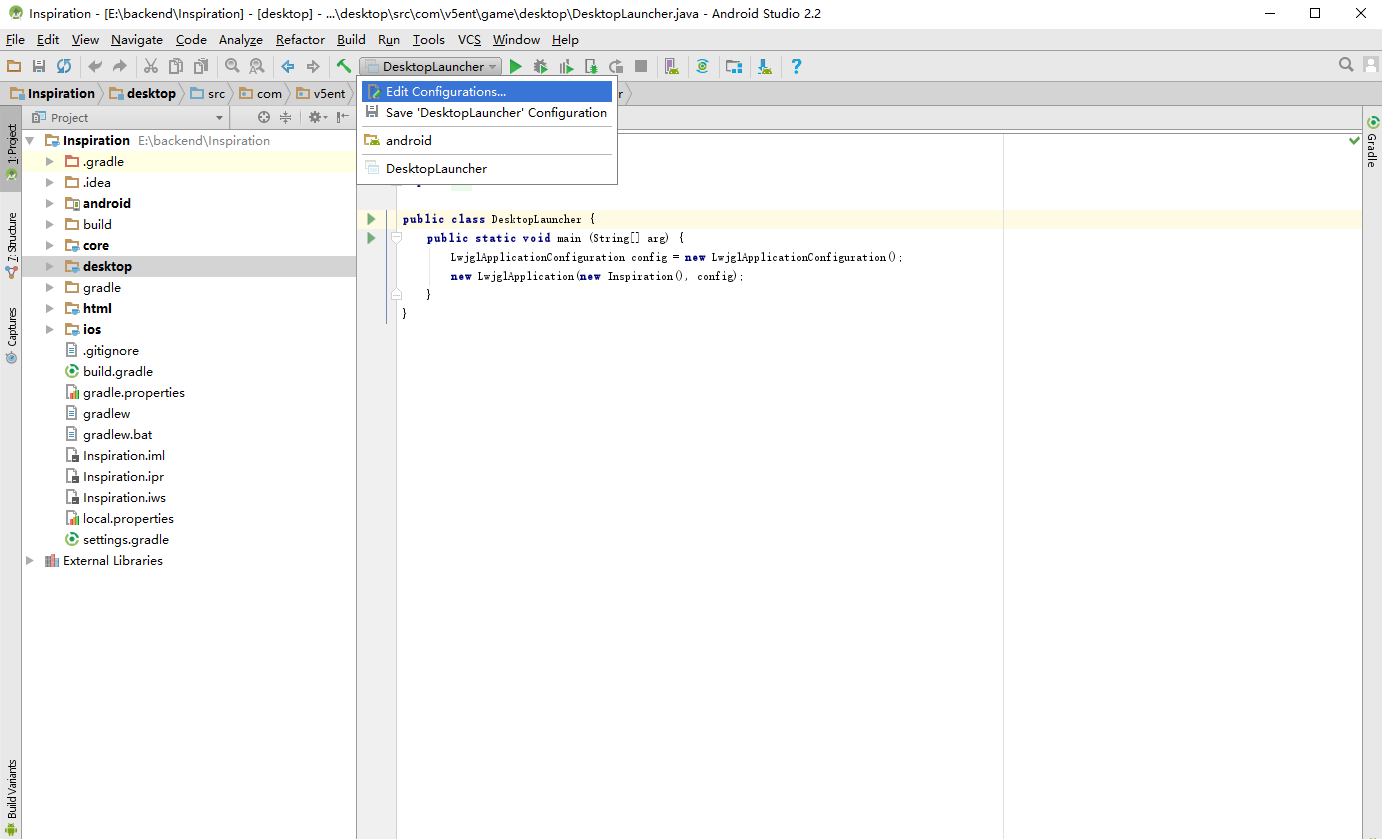Click the Hide Project panel icon
Image resolution: width=1382 pixels, height=839 pixels.
point(343,117)
